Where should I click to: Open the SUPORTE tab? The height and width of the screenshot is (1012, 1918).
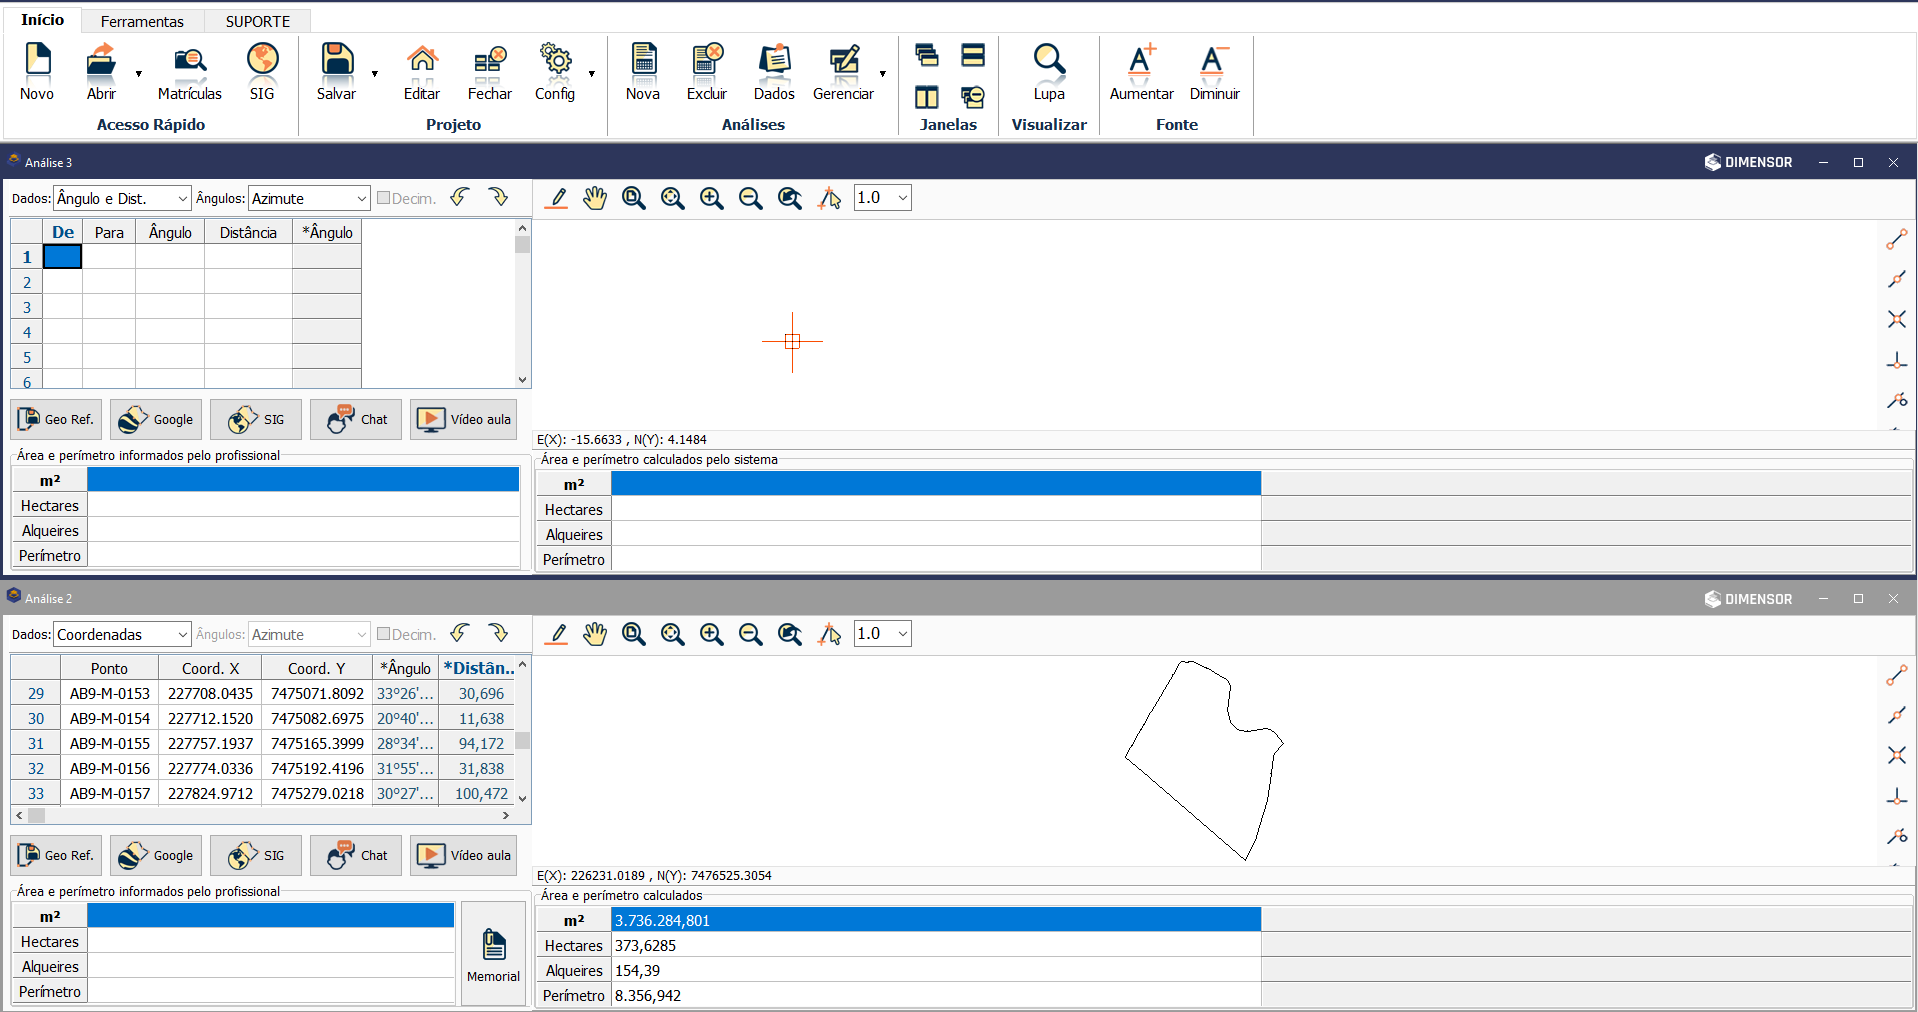coord(257,21)
